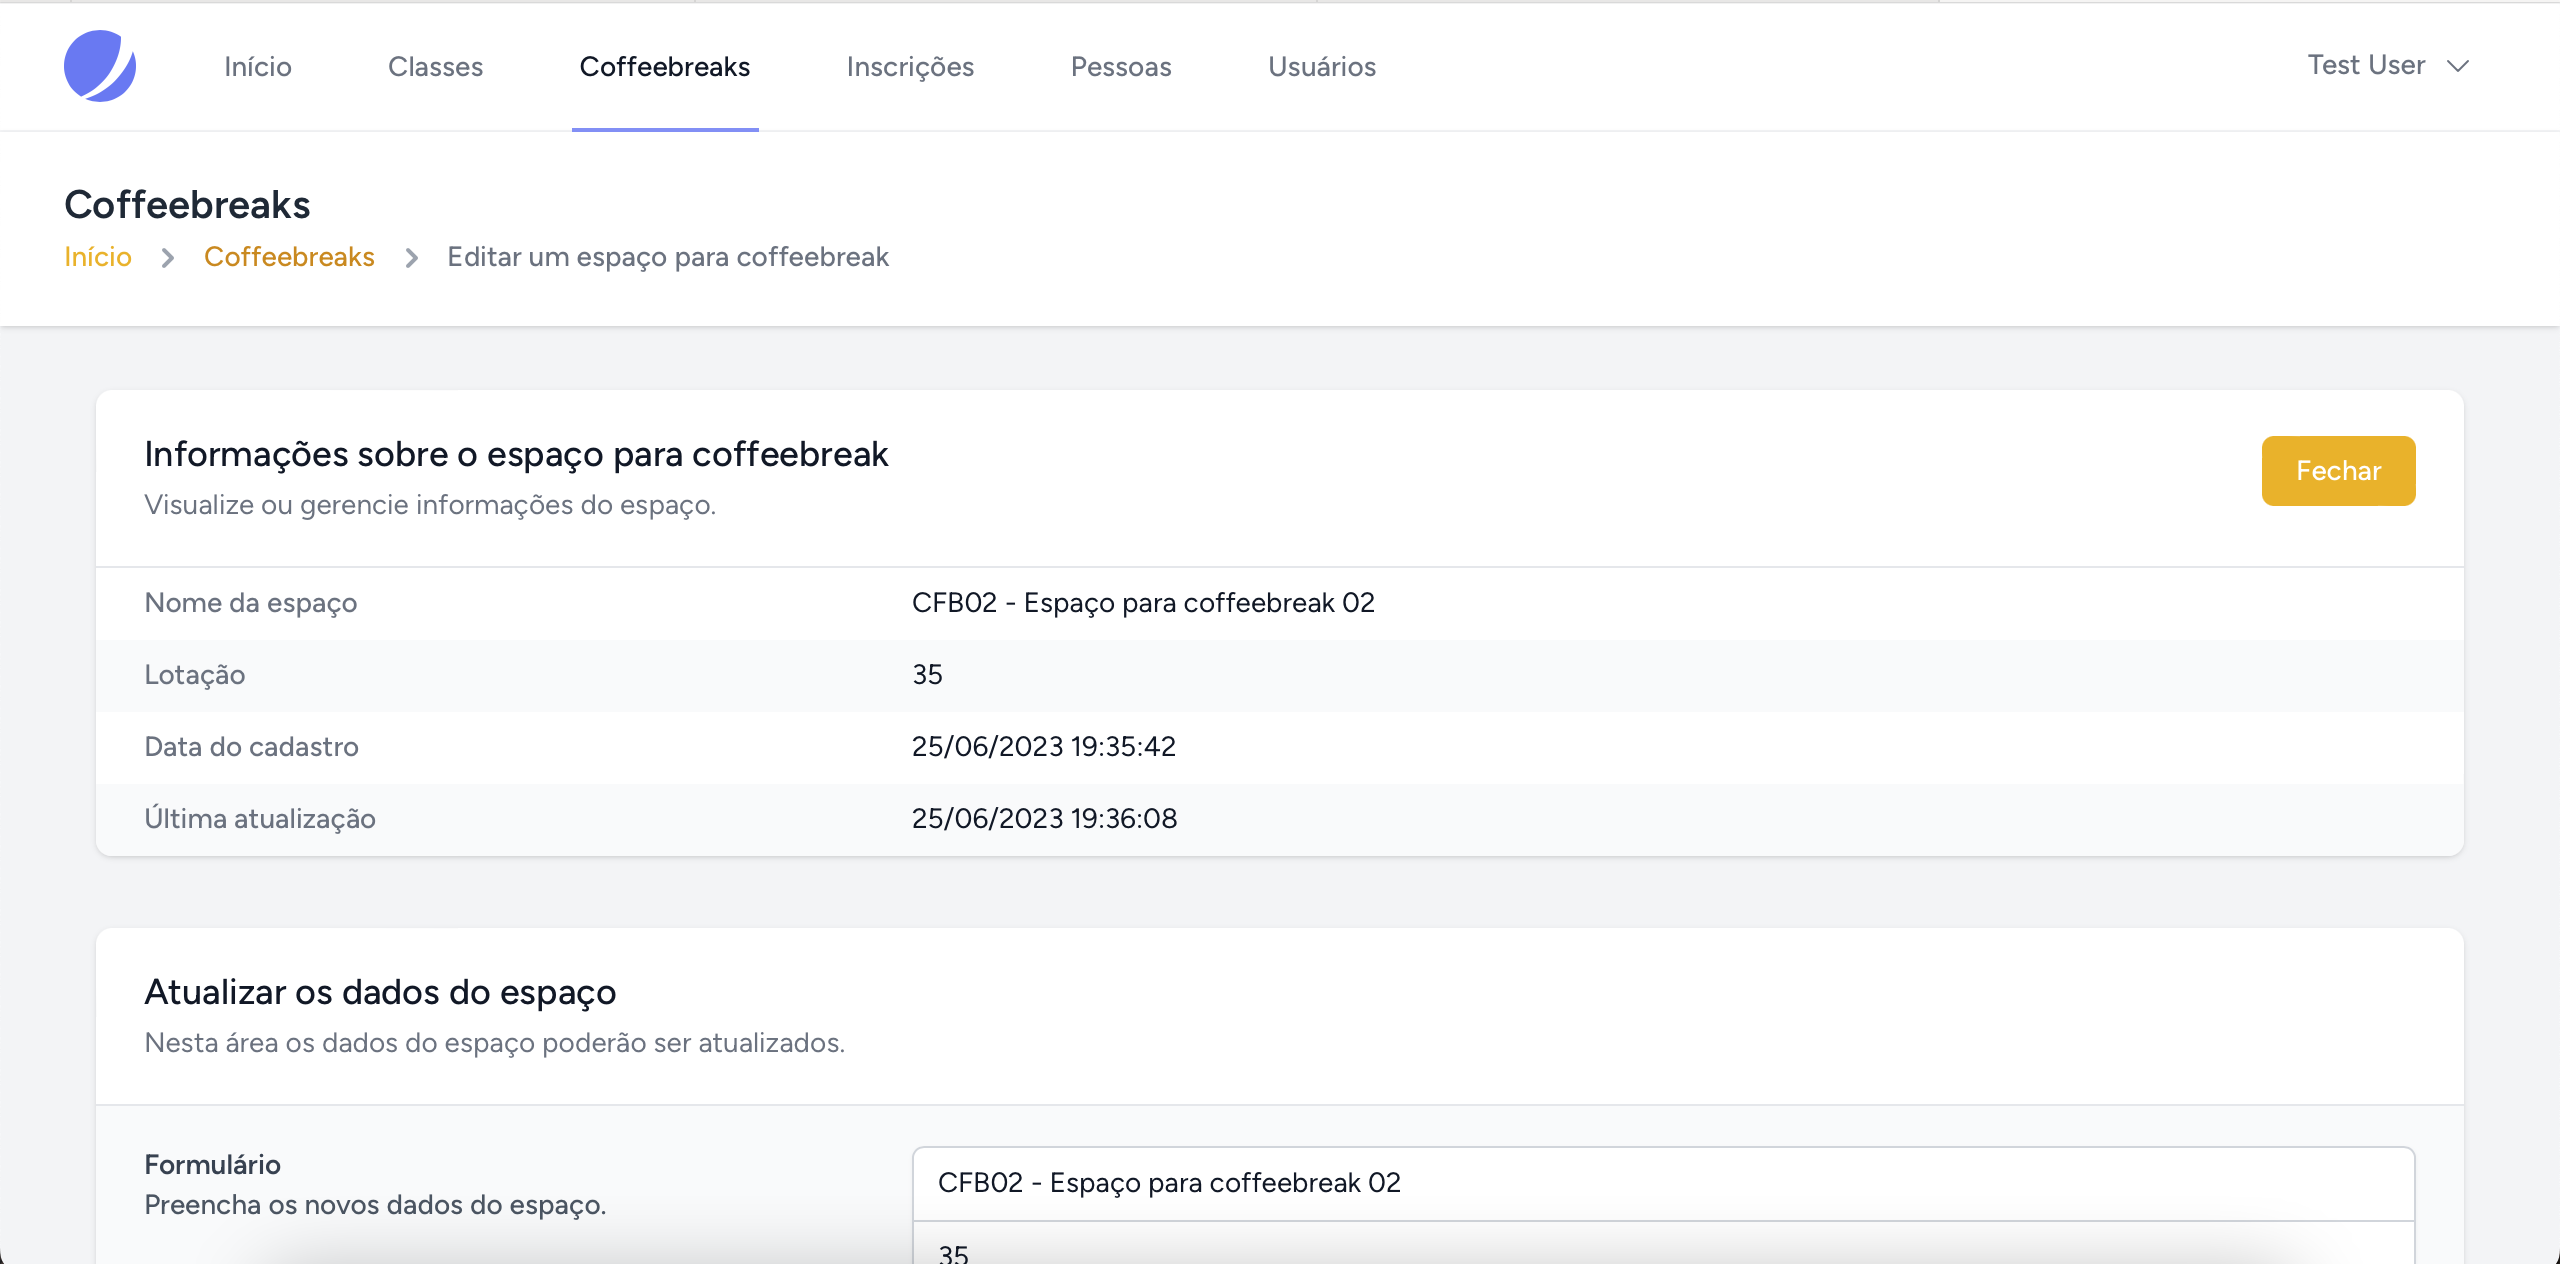
Task: Click the Lotação row value 35
Action: [927, 674]
